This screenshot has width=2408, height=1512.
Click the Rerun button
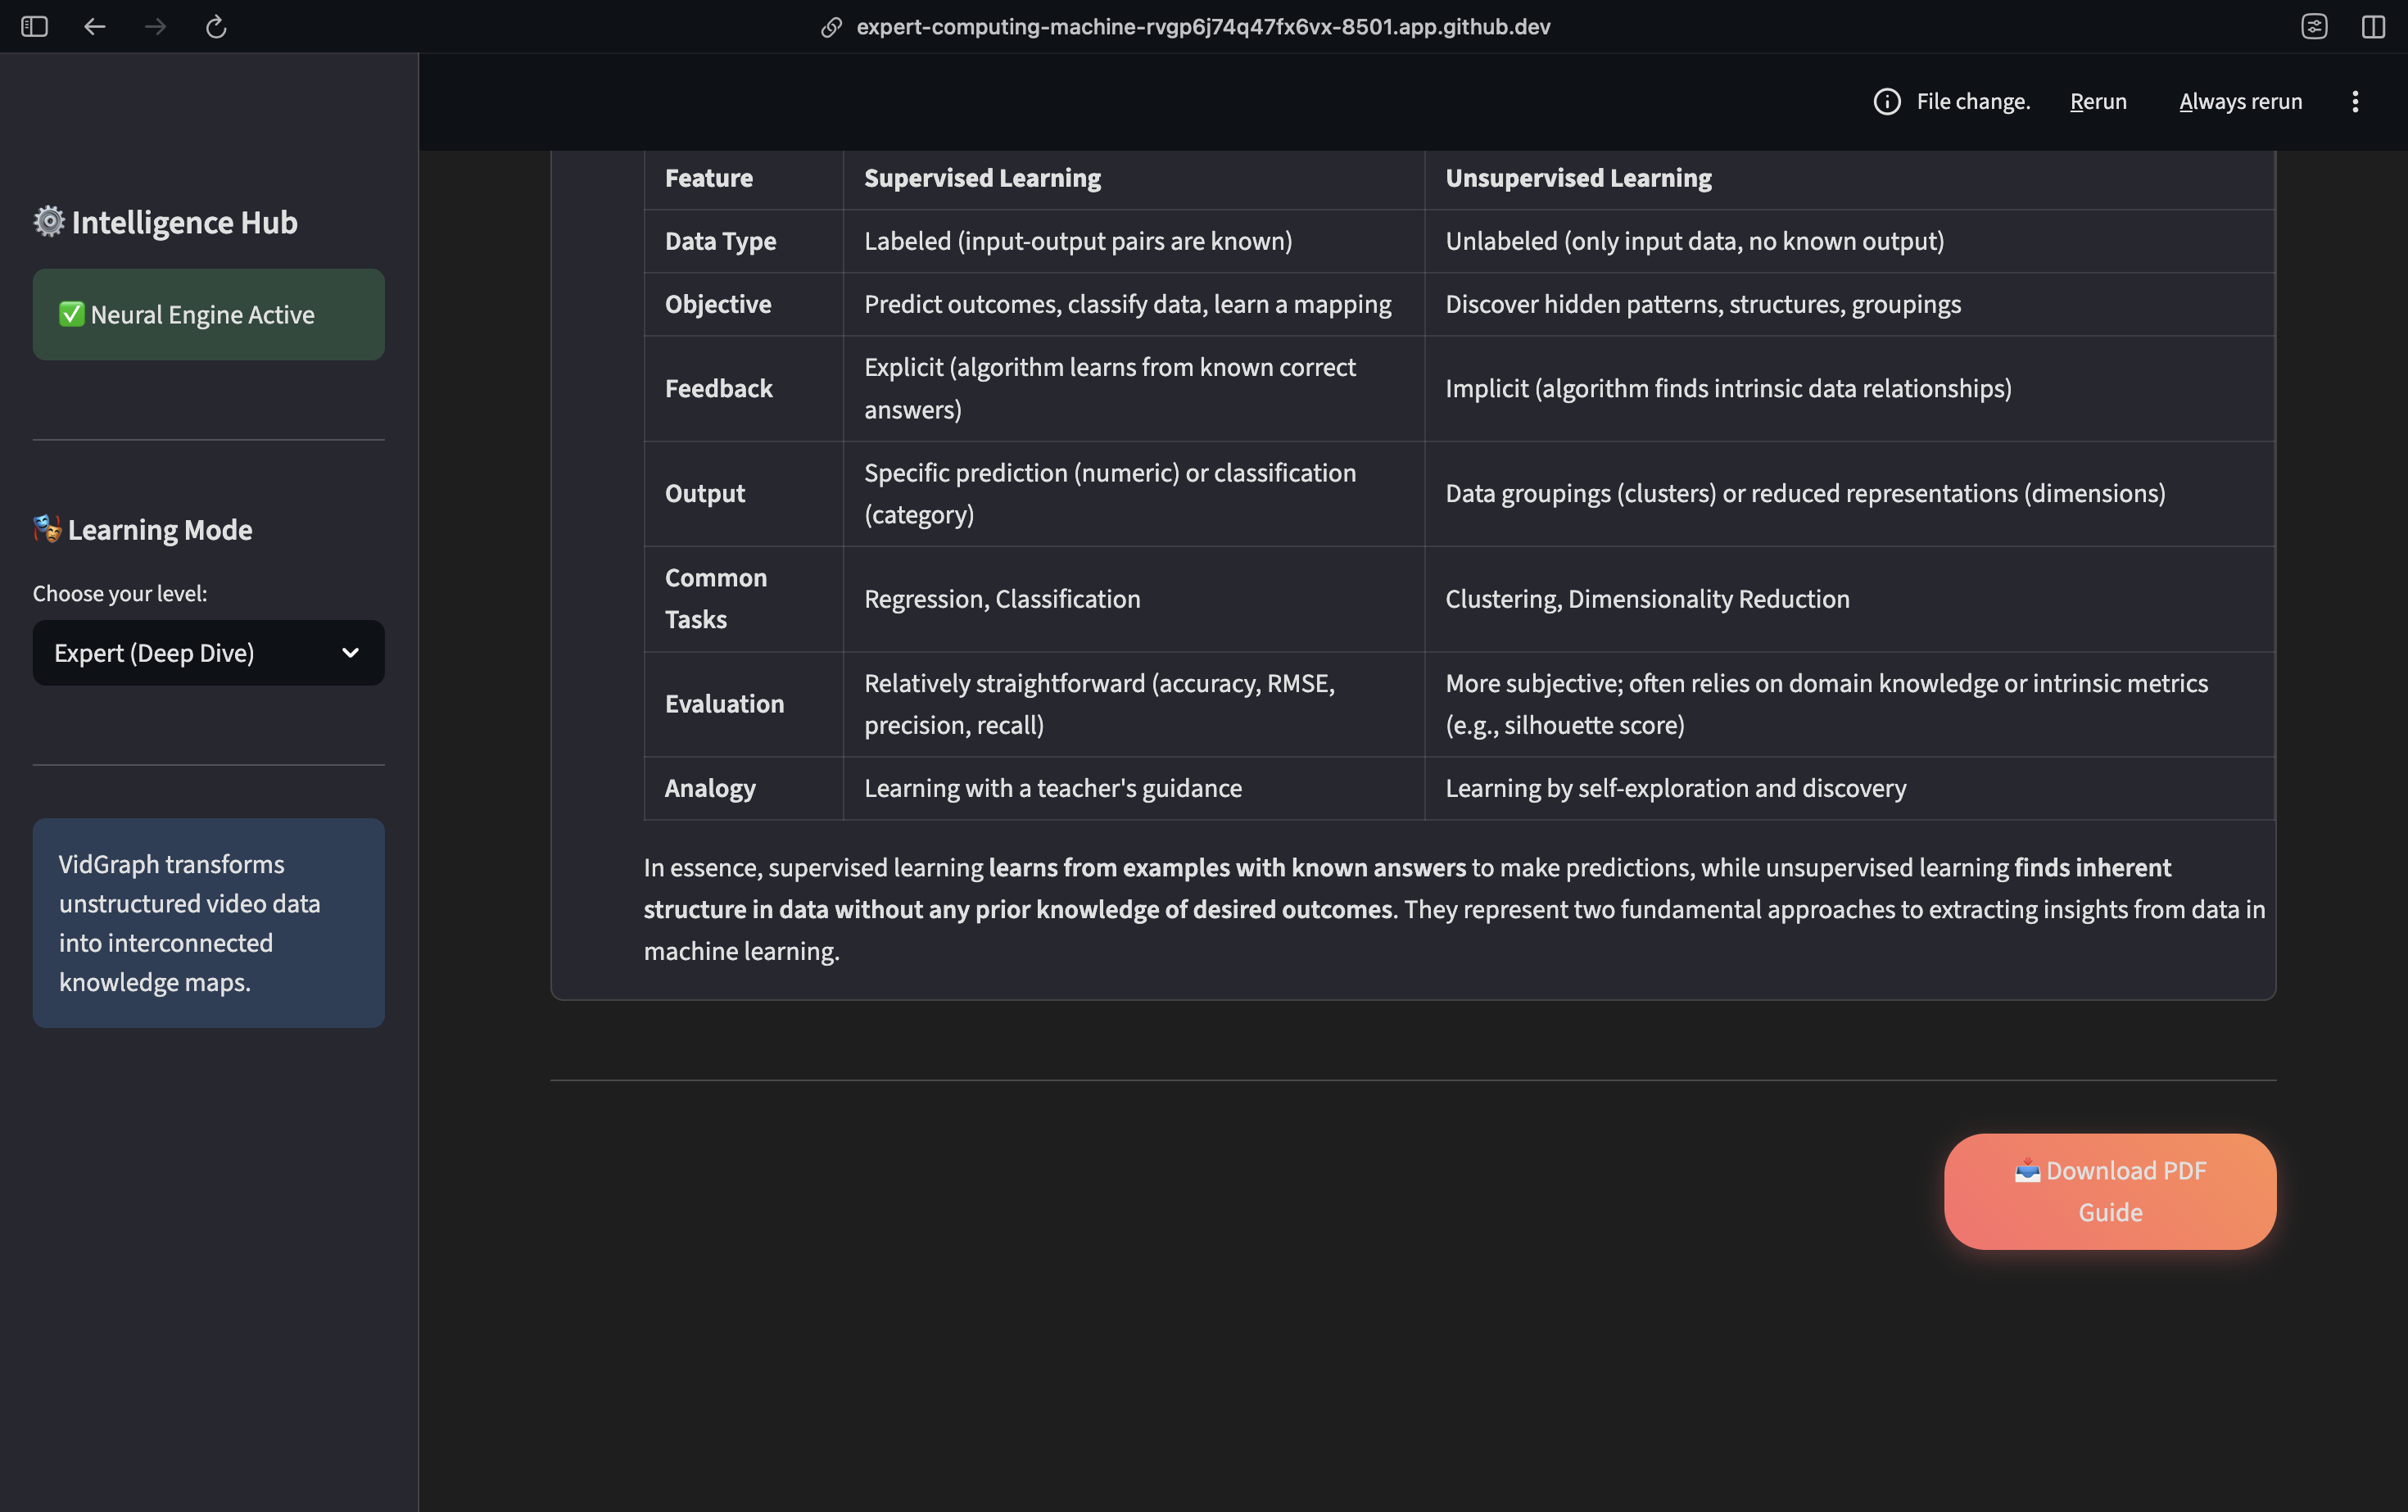click(x=2098, y=102)
